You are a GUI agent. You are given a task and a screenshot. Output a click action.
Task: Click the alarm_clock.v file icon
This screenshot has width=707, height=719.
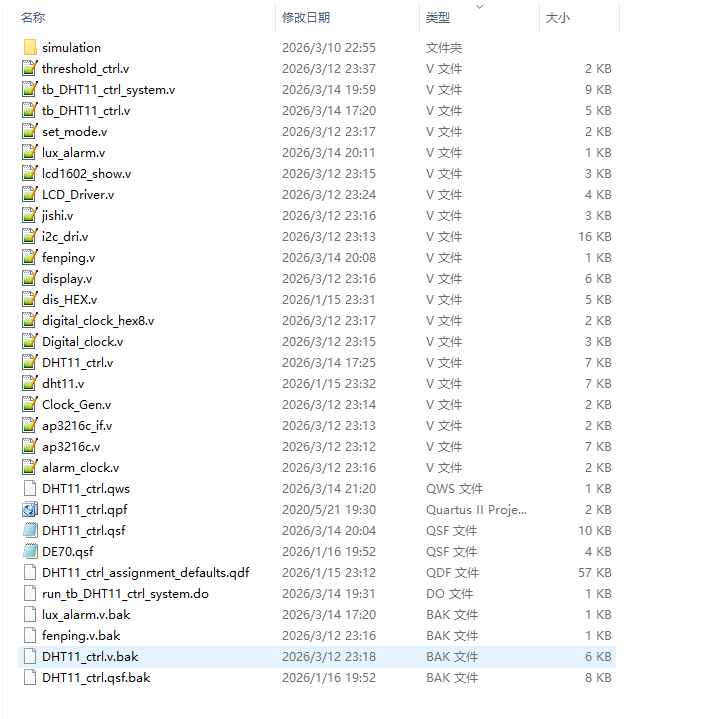[30, 467]
